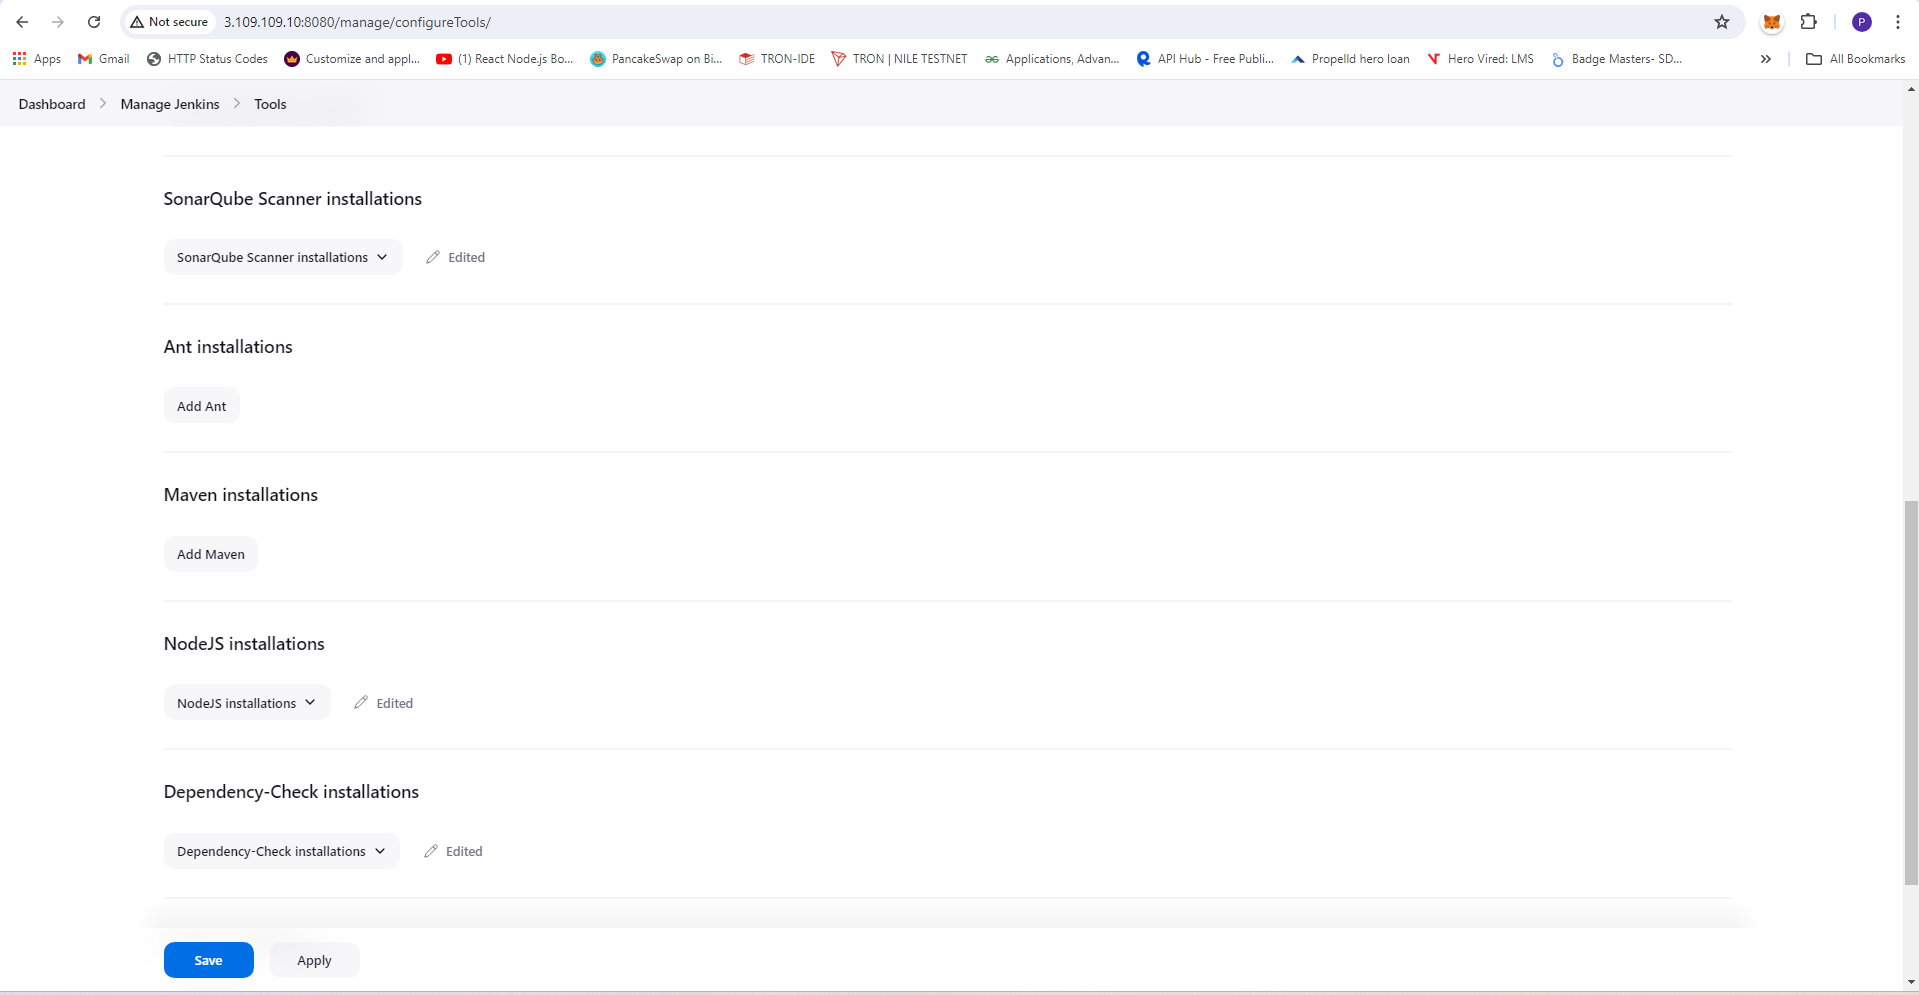The height and width of the screenshot is (995, 1919).
Task: Expand NodeJS installations dropdown
Action: click(x=247, y=703)
